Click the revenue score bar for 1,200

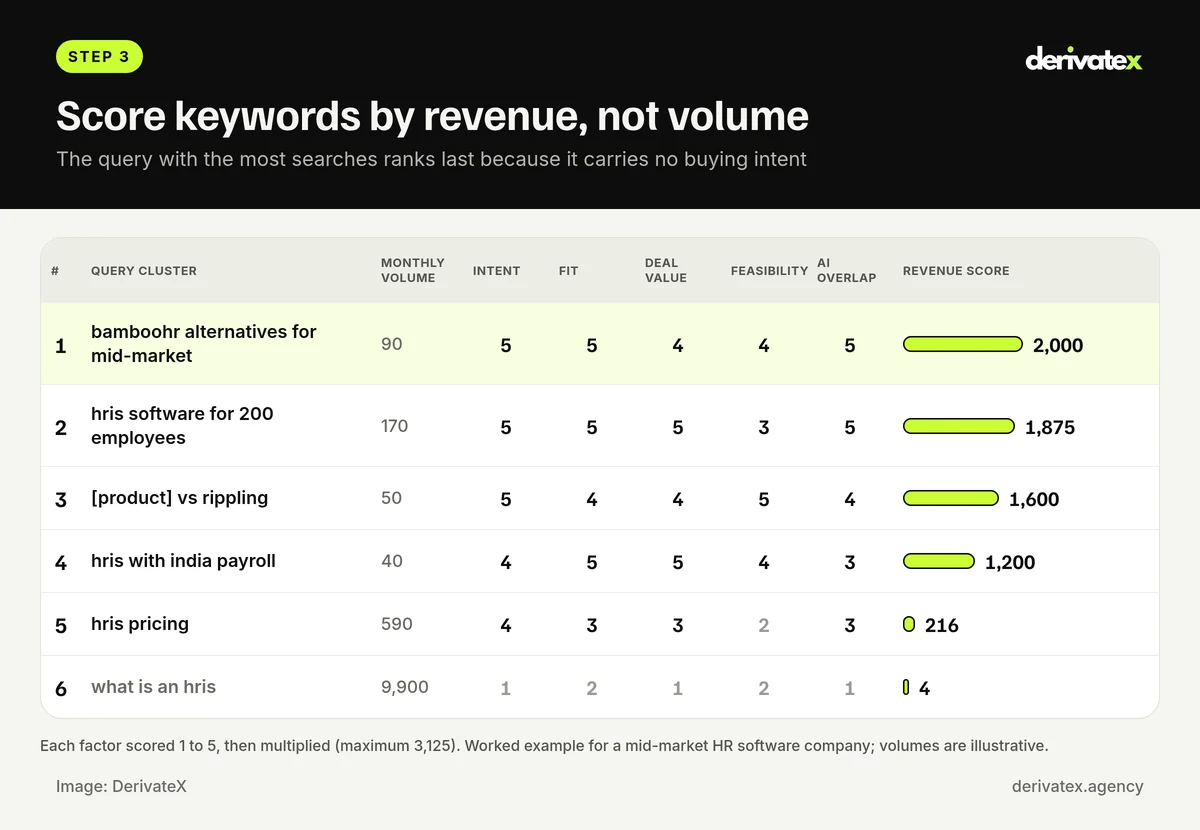tap(939, 561)
